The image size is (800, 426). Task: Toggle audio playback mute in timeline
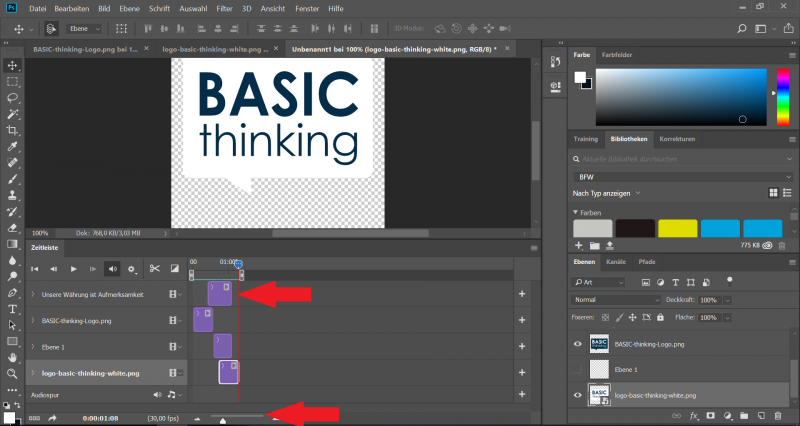[112, 269]
